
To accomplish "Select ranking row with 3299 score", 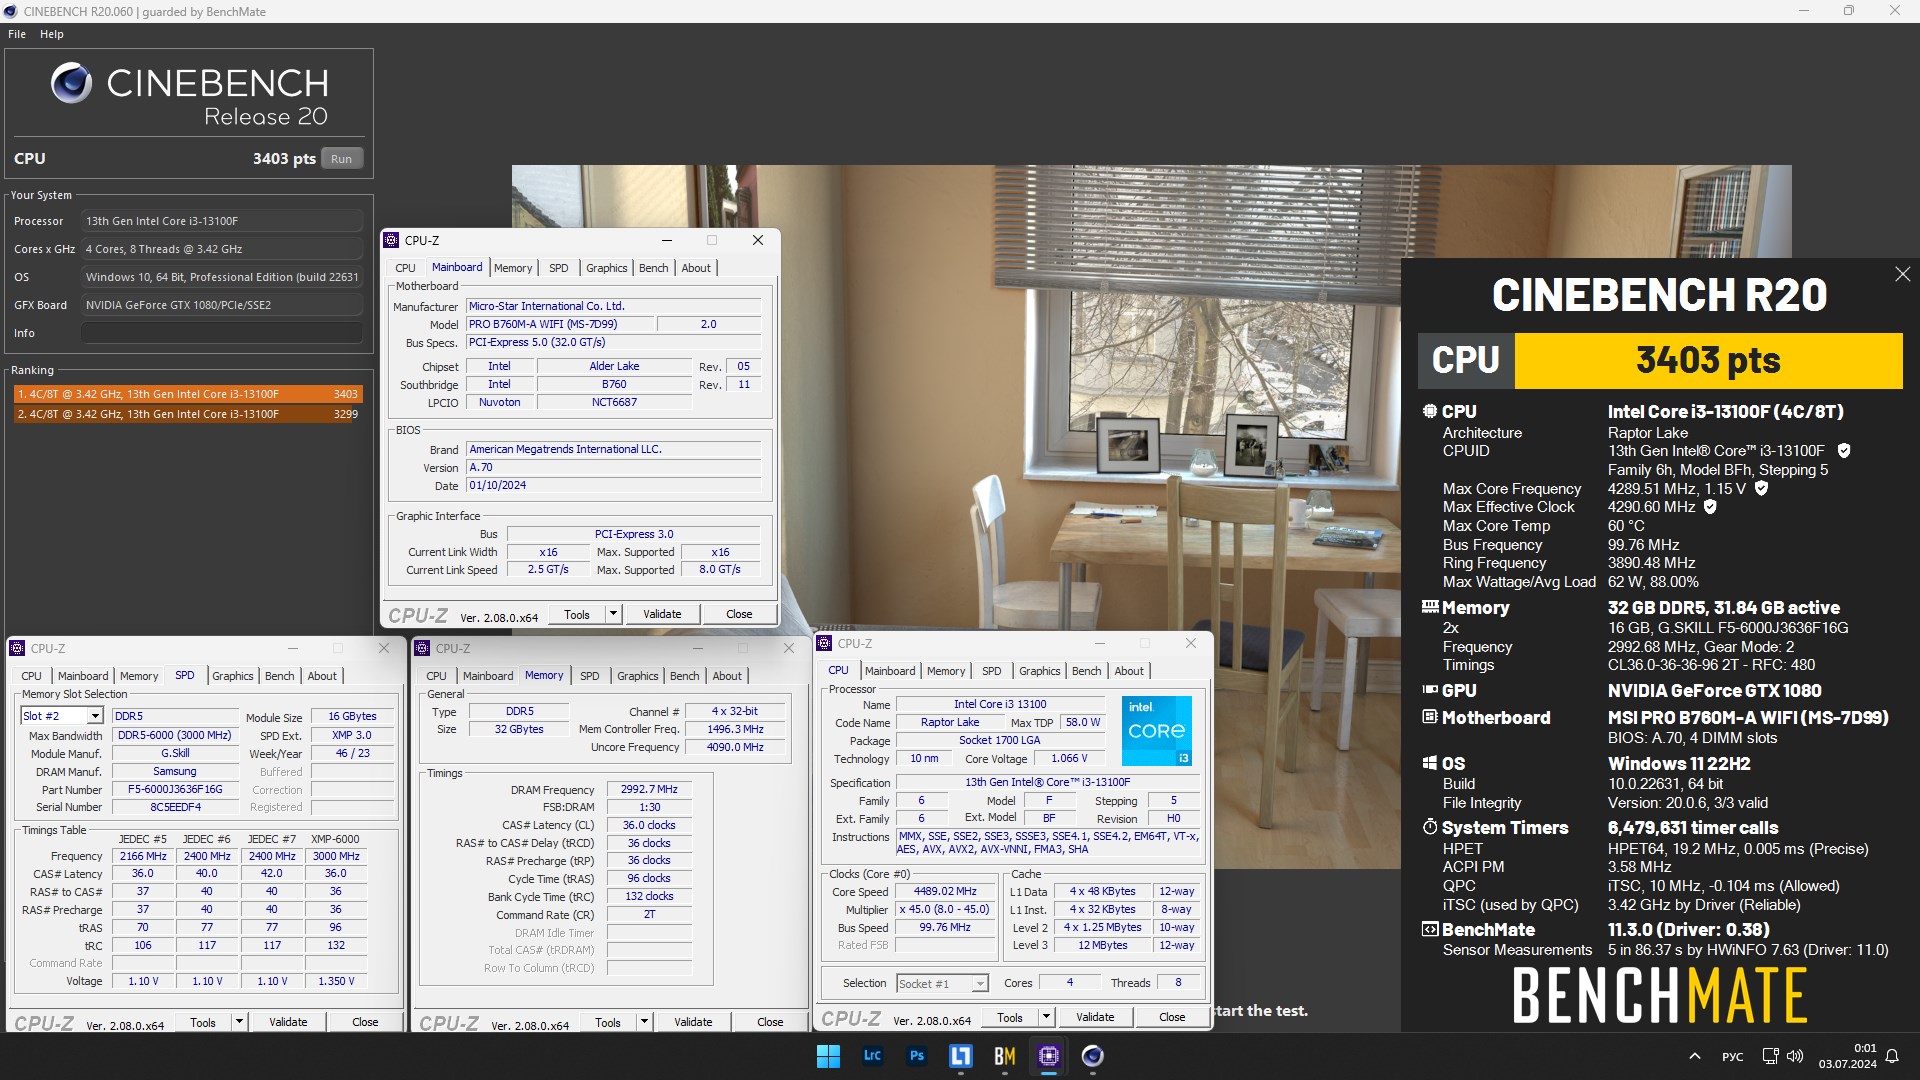I will pos(187,414).
